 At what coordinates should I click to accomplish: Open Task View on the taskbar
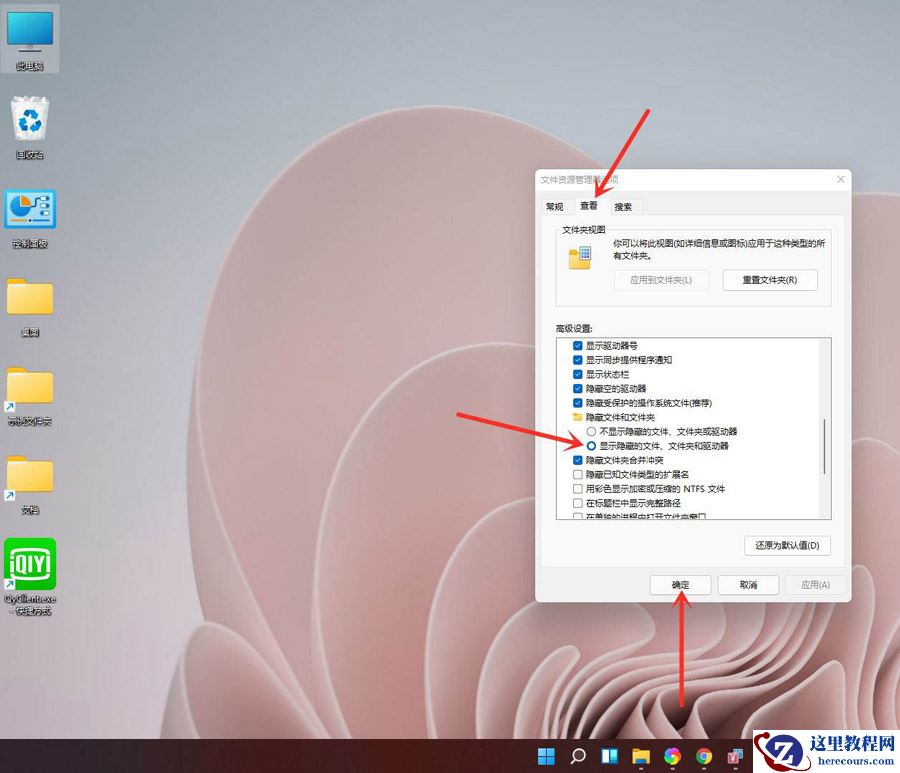coord(610,756)
